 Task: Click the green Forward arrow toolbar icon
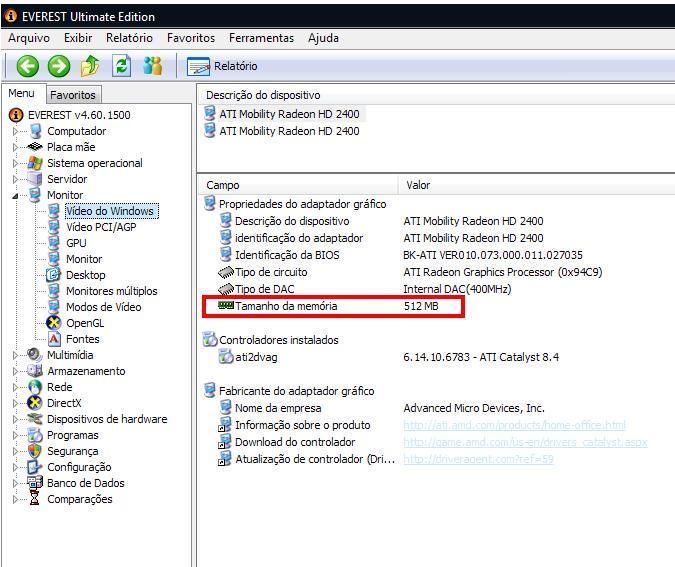(59, 66)
